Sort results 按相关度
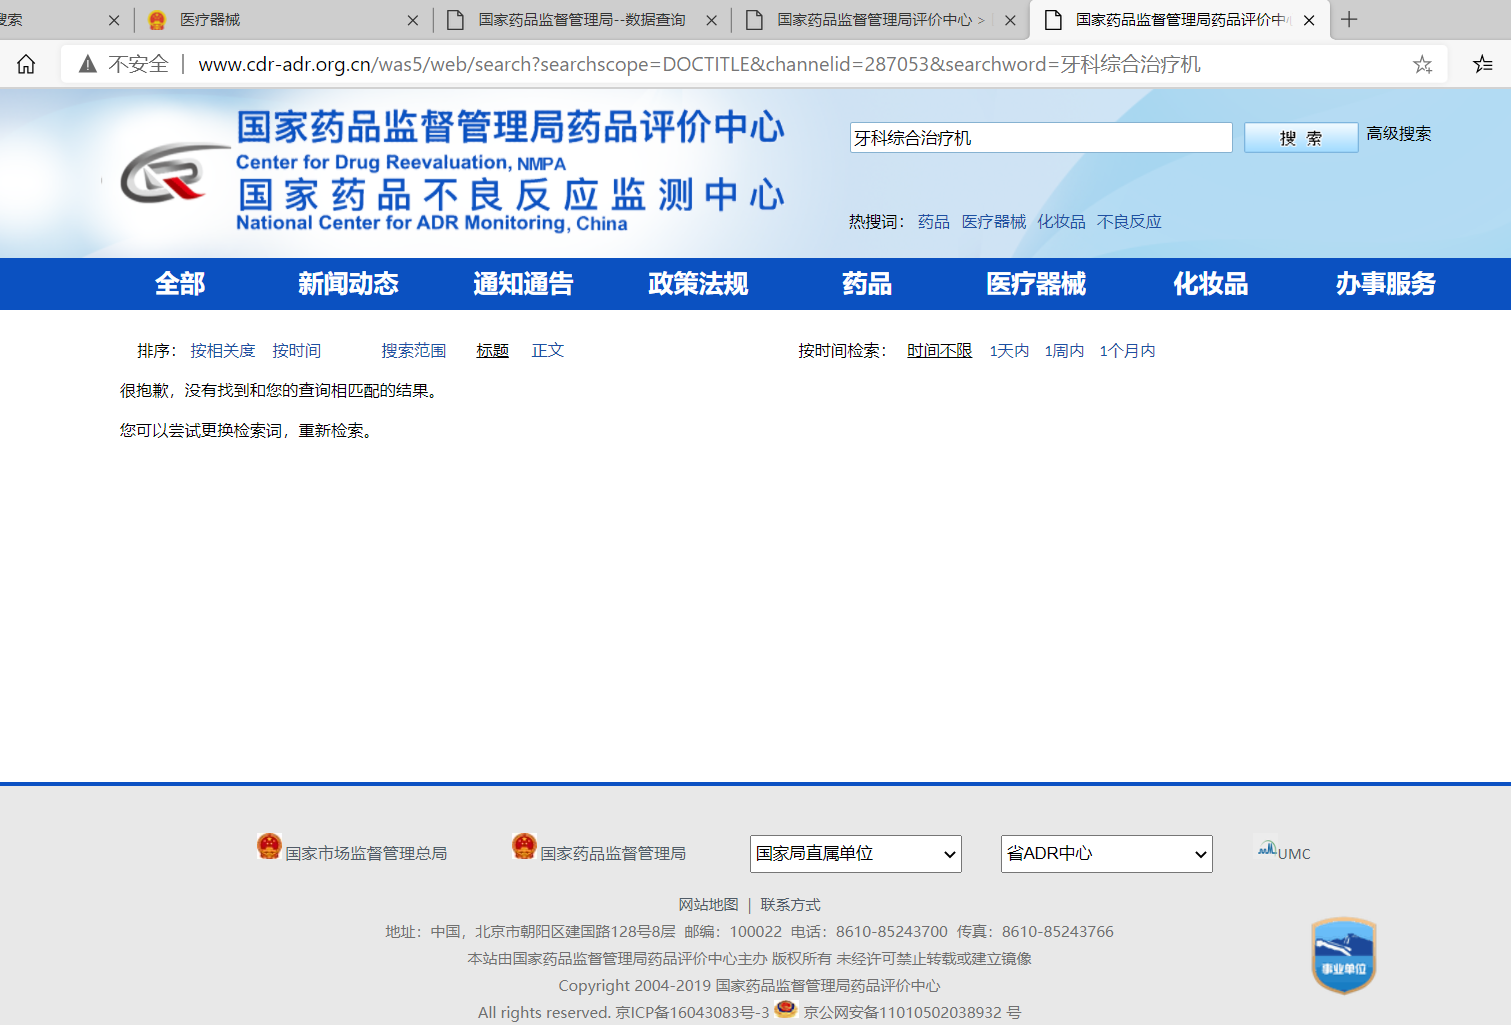 (x=223, y=351)
